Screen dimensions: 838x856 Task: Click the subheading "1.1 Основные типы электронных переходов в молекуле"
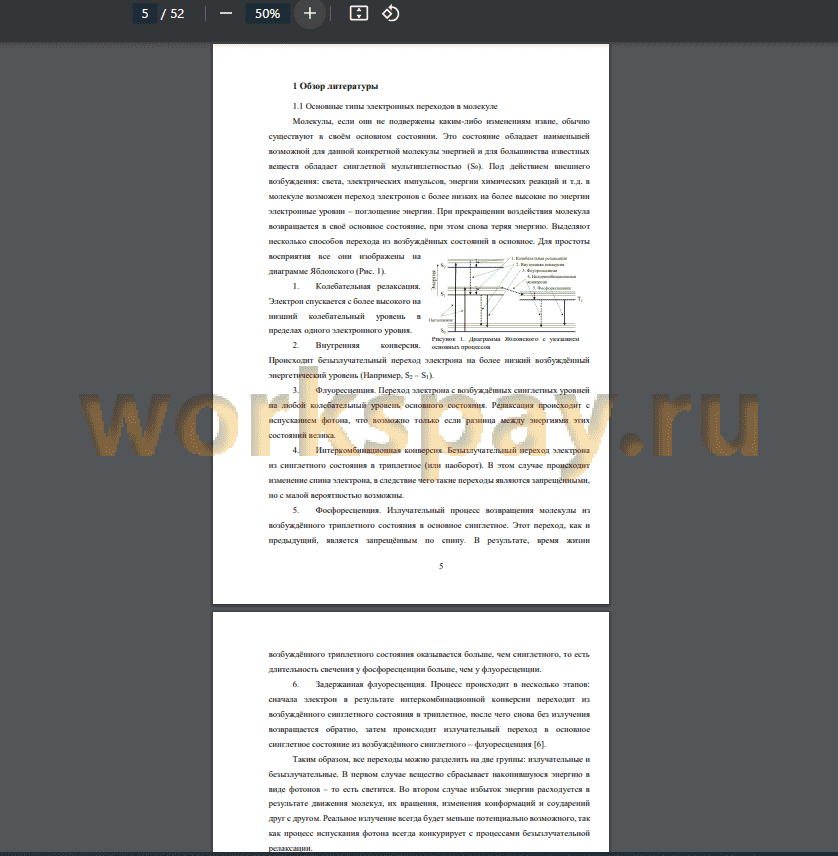[x=395, y=106]
